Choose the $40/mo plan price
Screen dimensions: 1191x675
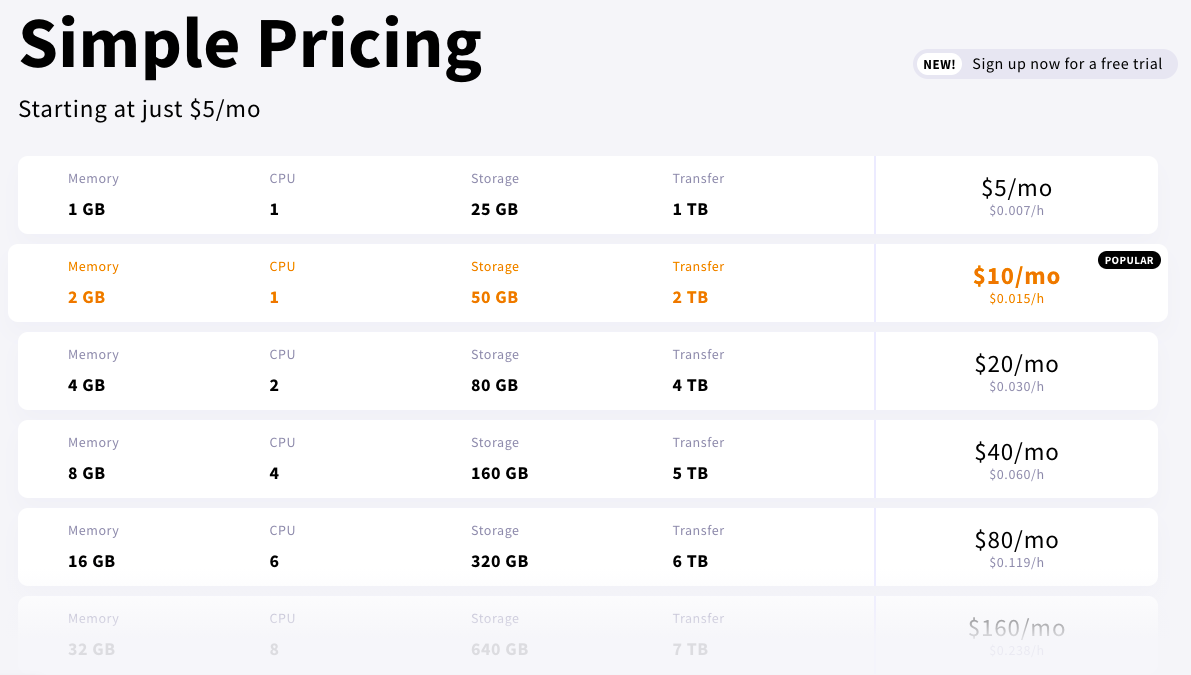pyautogui.click(x=1016, y=452)
